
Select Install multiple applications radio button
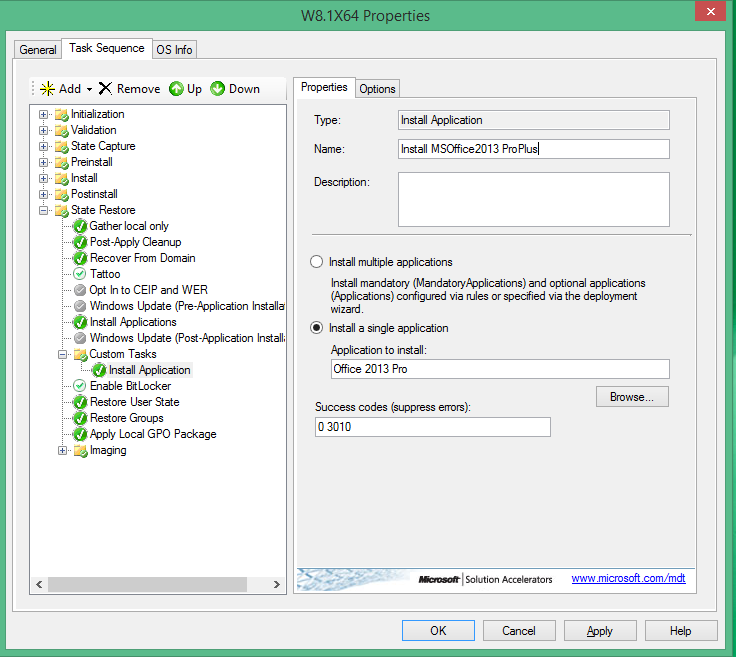click(x=317, y=262)
